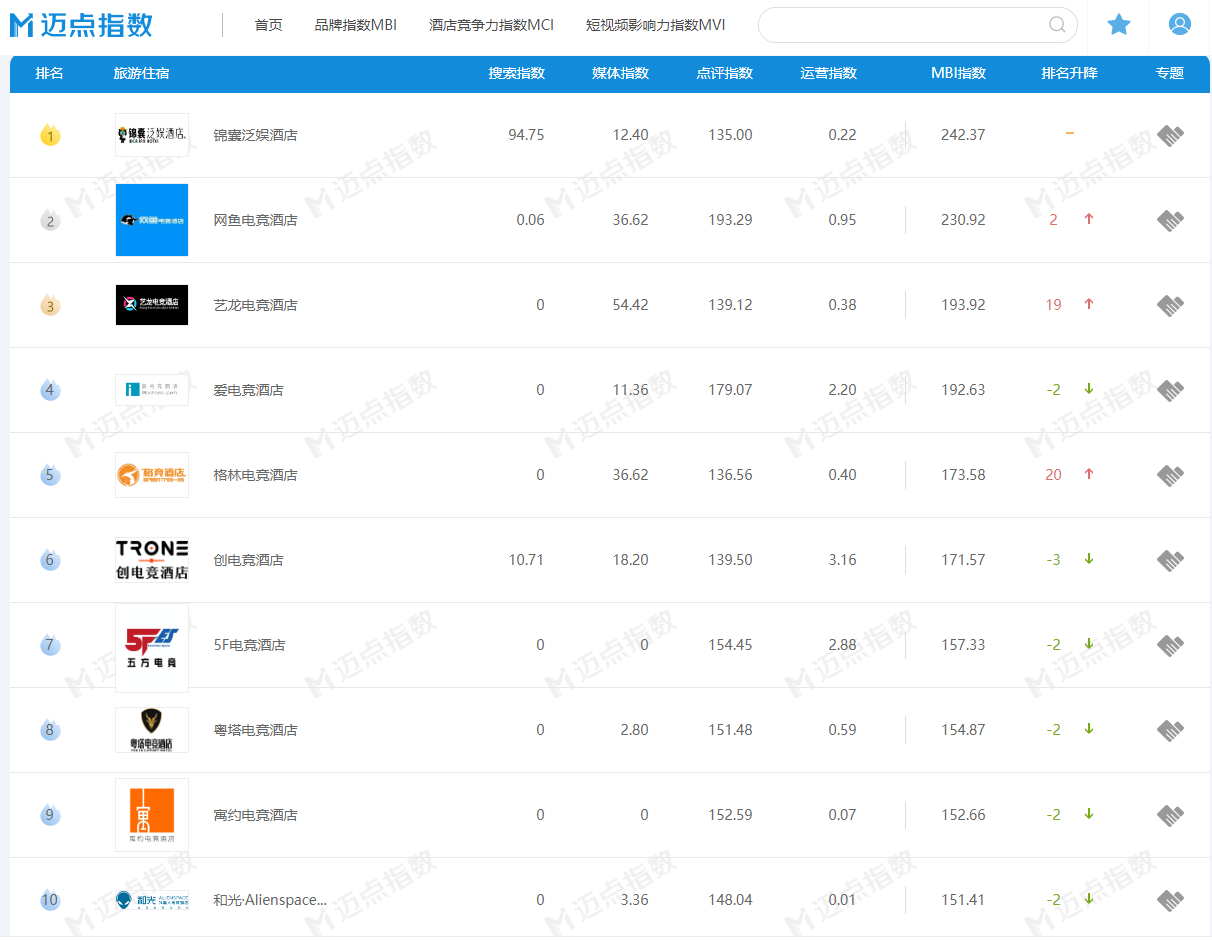Open the 格林电竞酒店 brand link
This screenshot has height=940, width=1212.
tap(255, 475)
